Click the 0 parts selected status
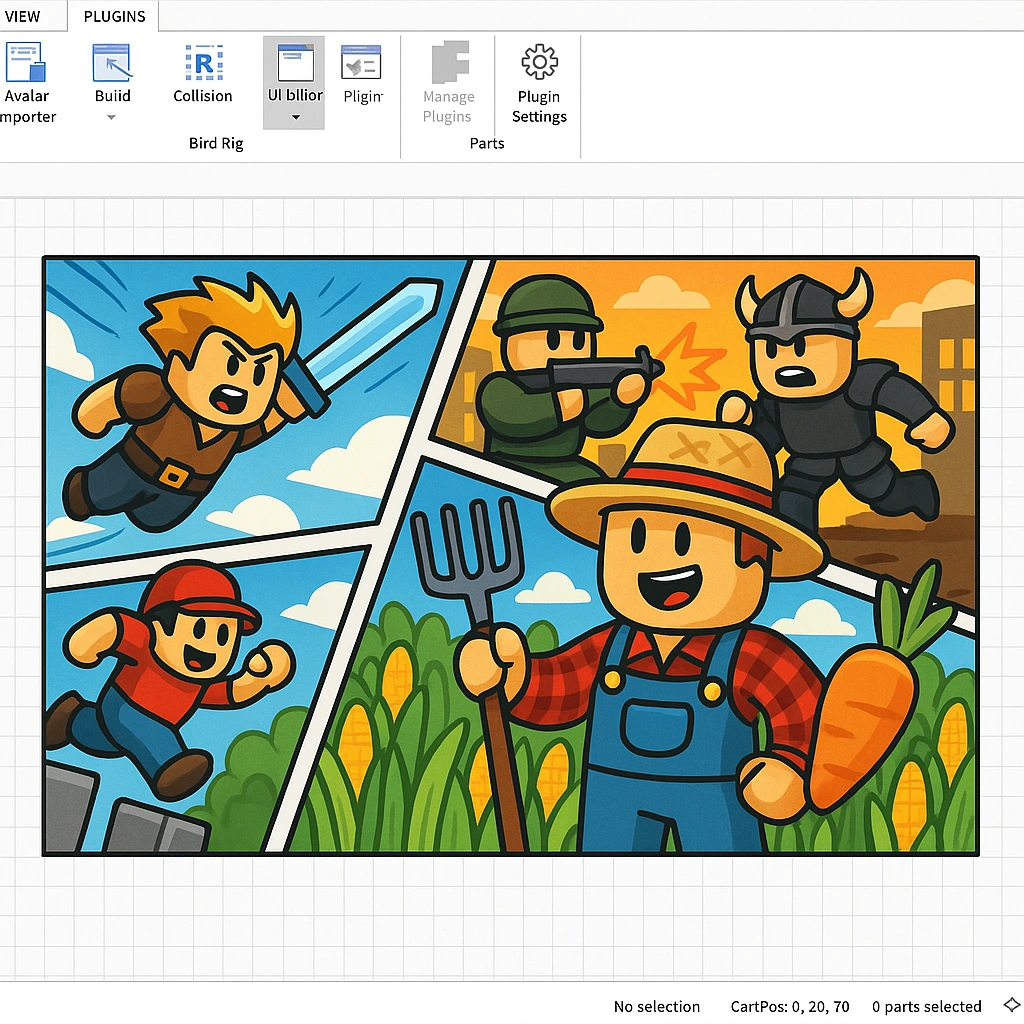 (926, 1006)
